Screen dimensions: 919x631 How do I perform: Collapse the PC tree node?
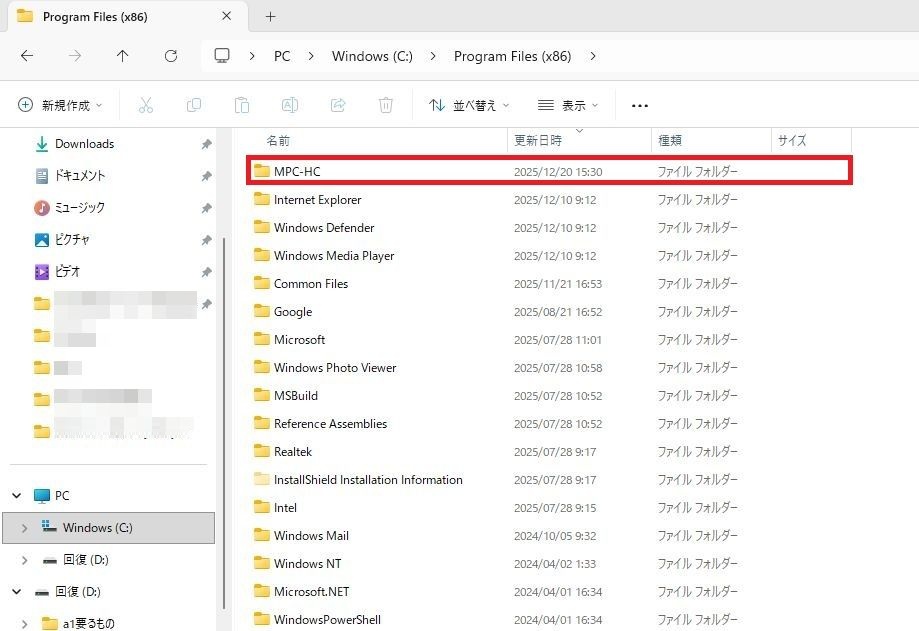coord(17,496)
